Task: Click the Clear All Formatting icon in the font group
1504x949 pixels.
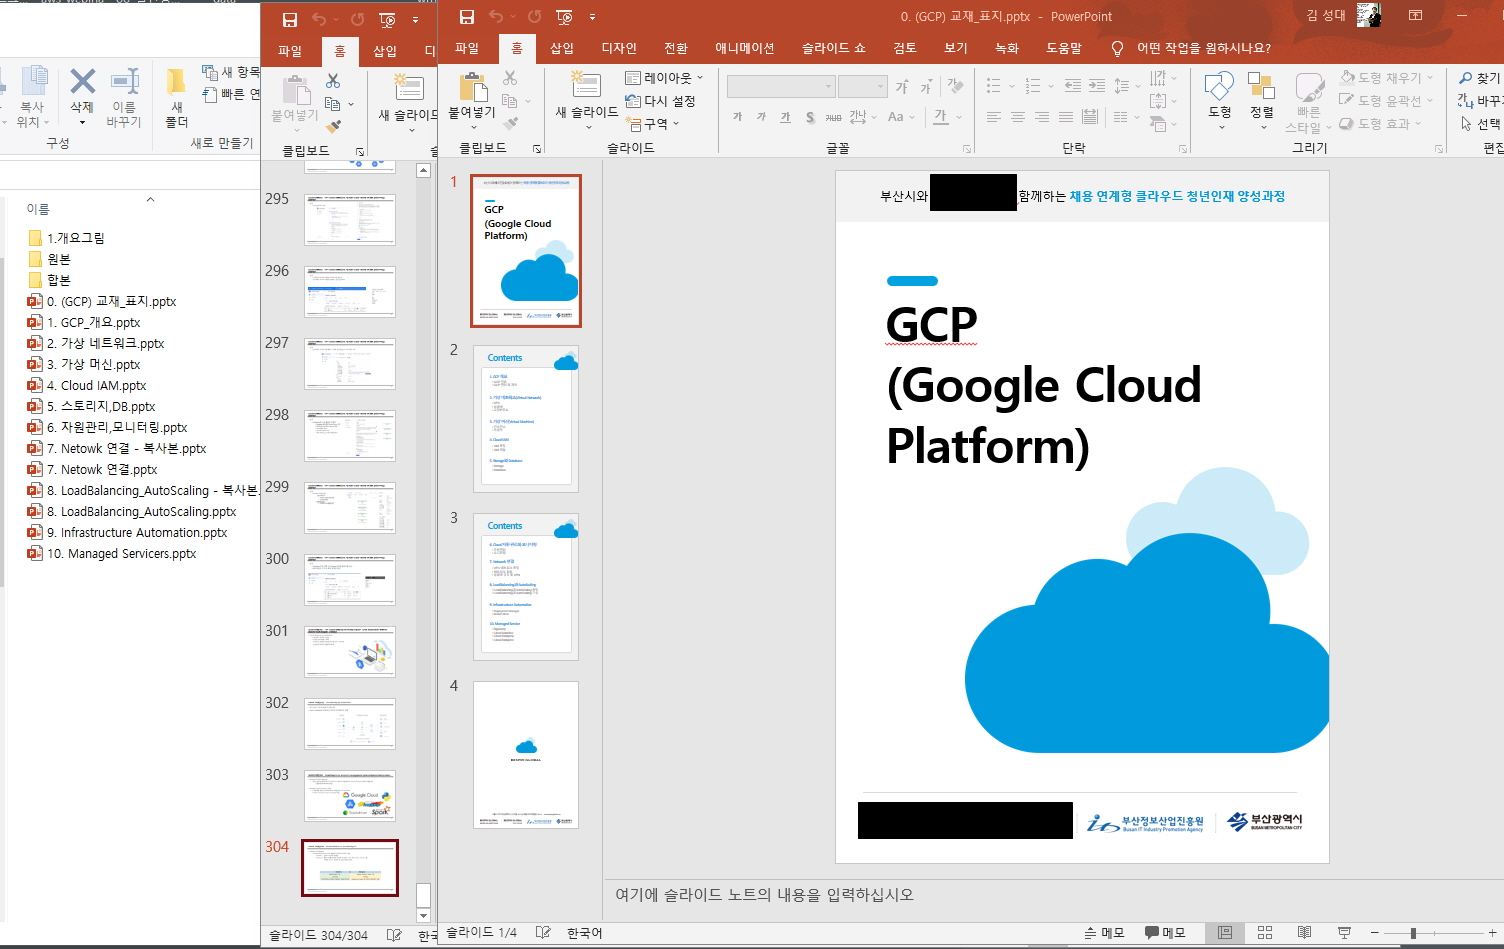Action: pyautogui.click(x=955, y=86)
